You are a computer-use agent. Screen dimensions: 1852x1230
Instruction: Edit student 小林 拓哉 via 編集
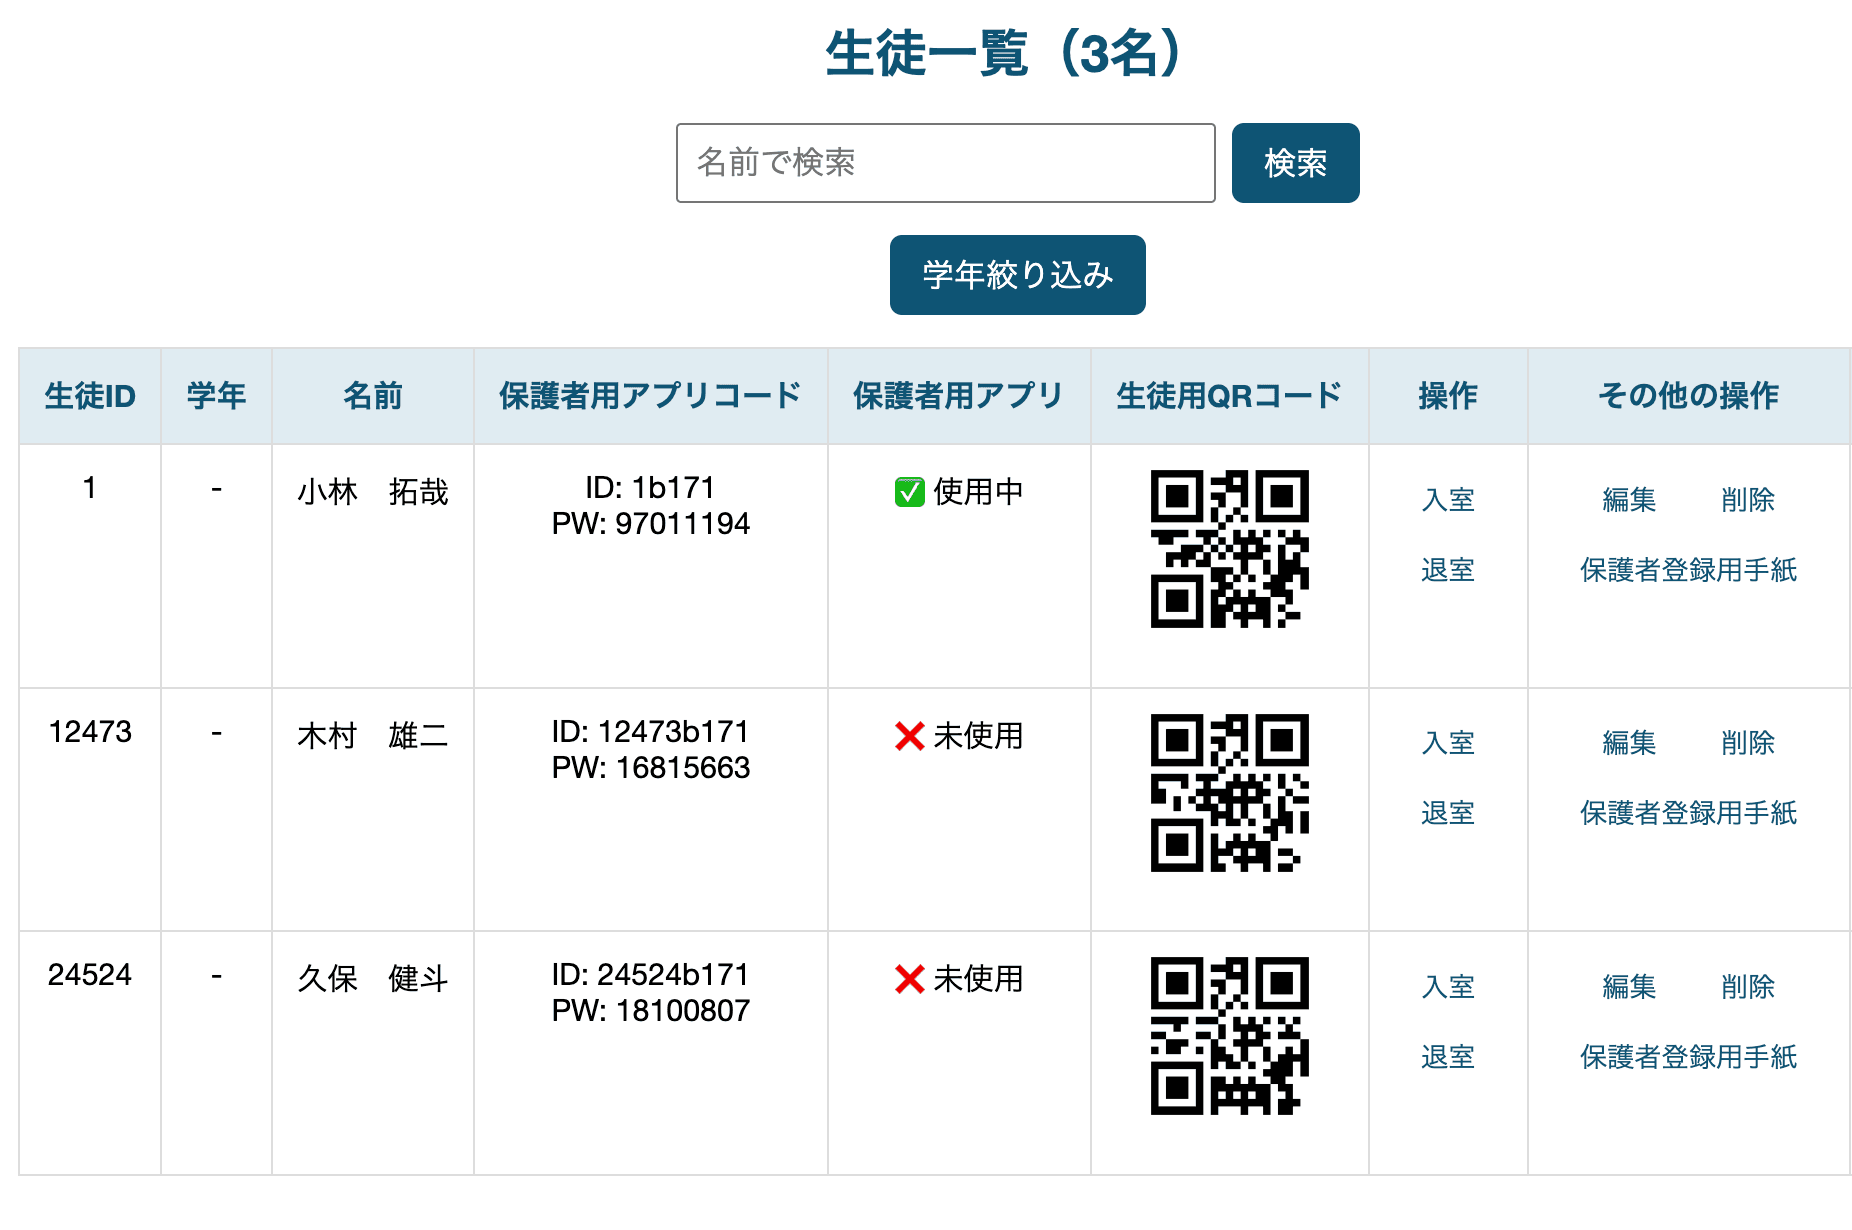1629,499
